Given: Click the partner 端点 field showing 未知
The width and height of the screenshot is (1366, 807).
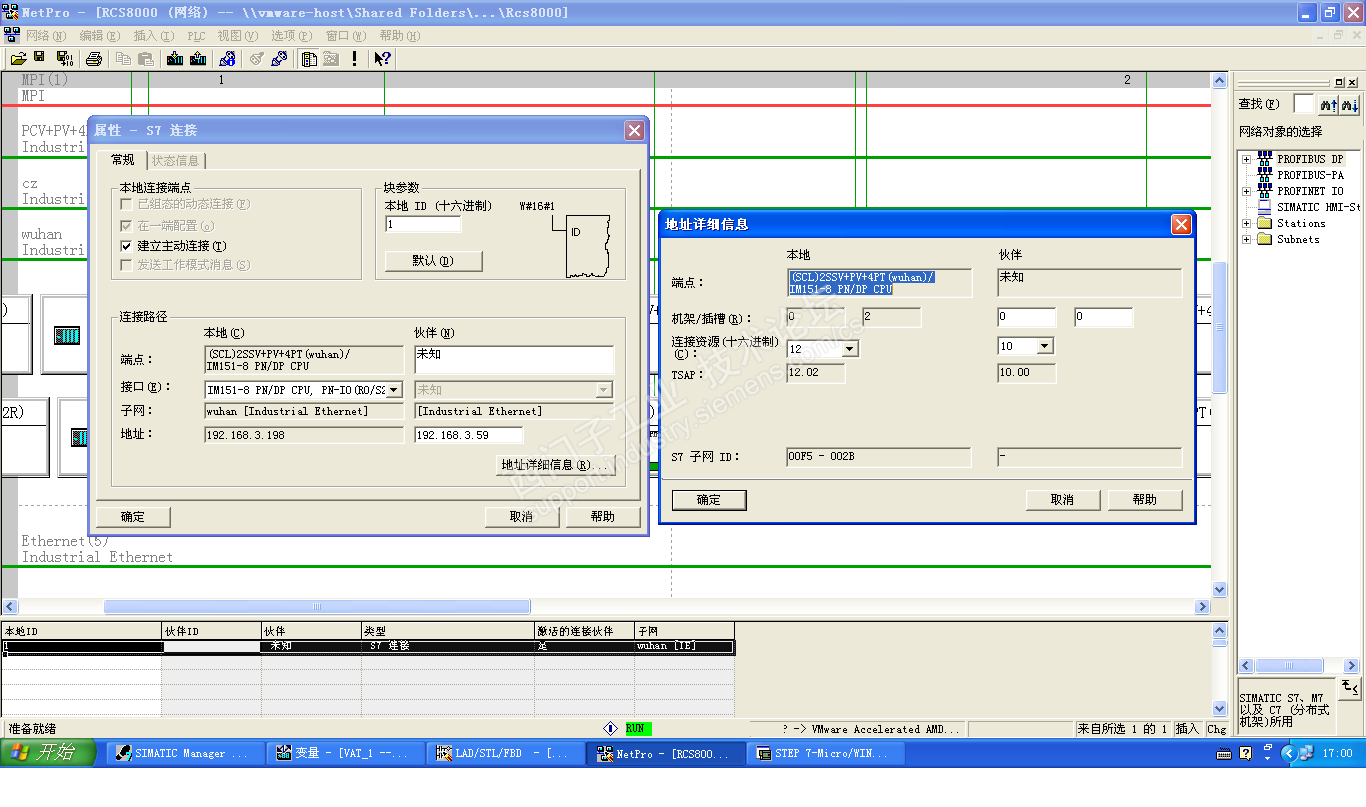Looking at the screenshot, I should point(514,360).
